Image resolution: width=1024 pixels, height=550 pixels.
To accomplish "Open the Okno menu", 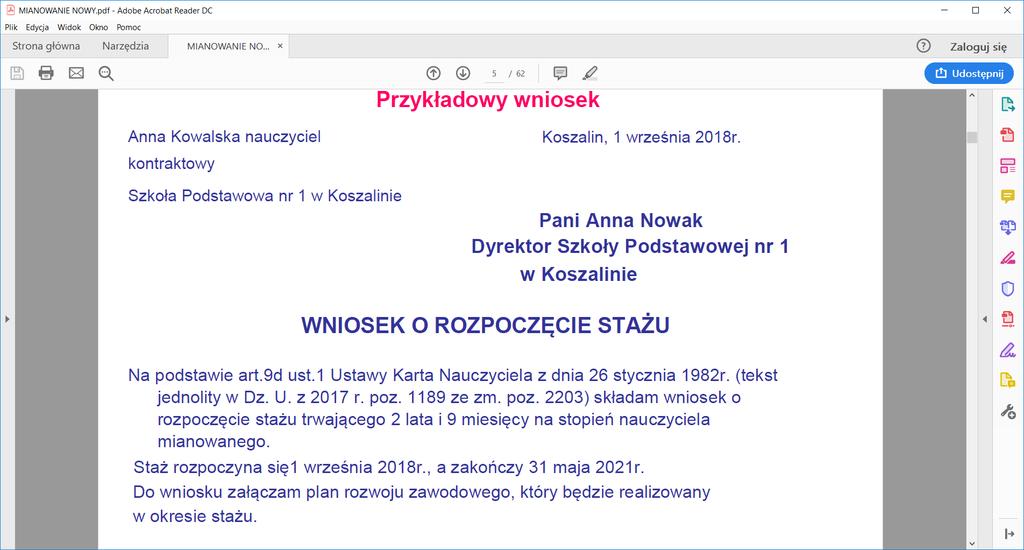I will pos(99,27).
